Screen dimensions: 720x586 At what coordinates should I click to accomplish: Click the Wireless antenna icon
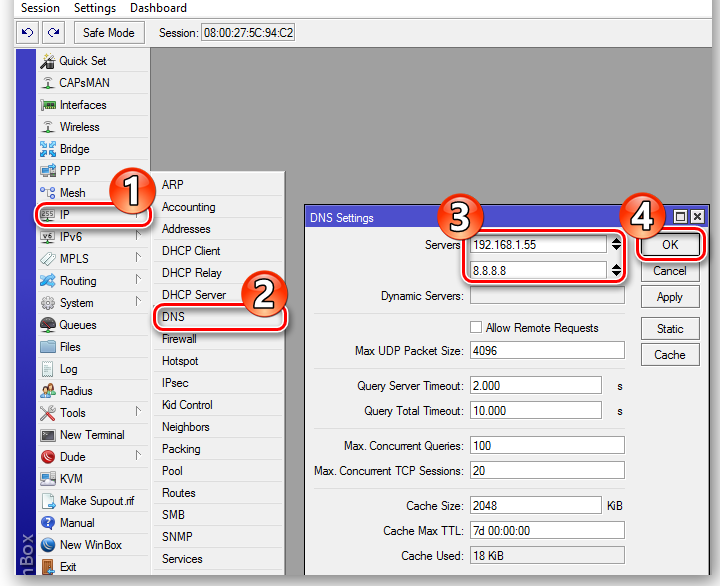tap(48, 126)
